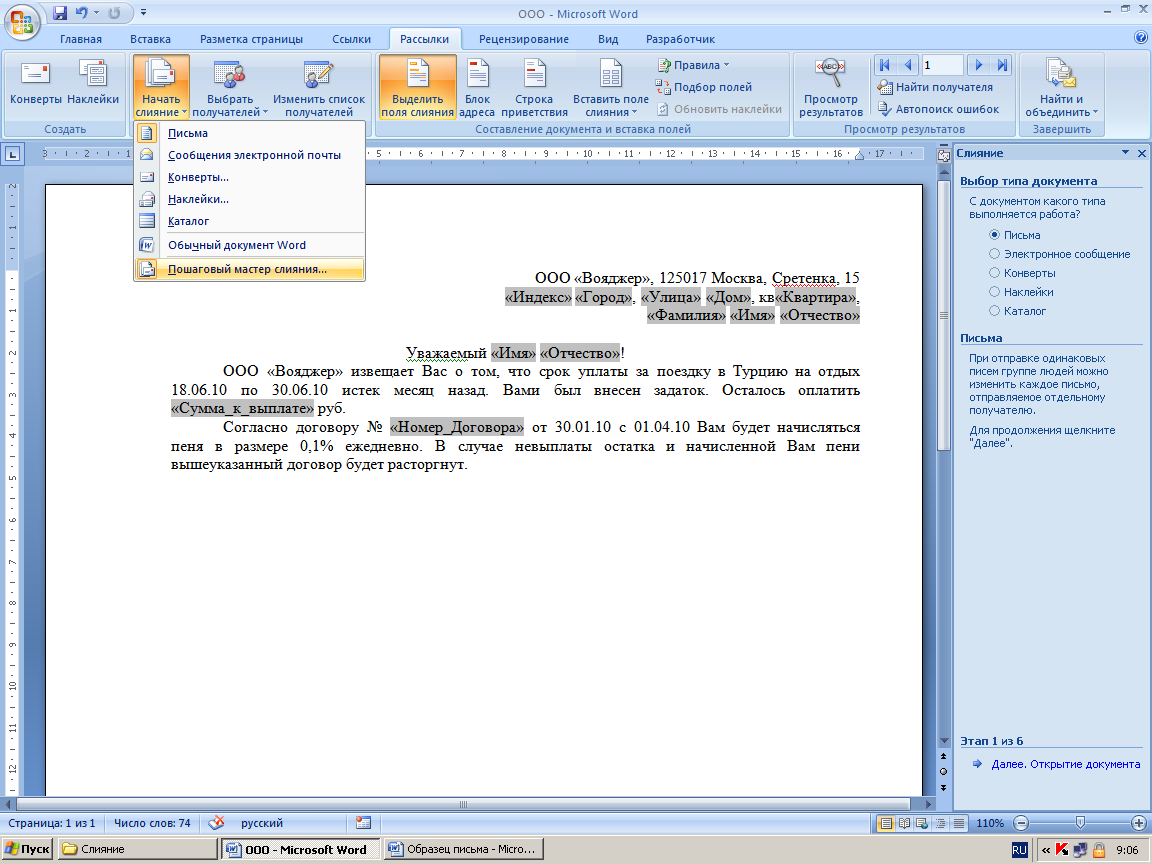Image resolution: width=1152 pixels, height=864 pixels.
Task: Click Выделить поля слияния button
Action: pyautogui.click(x=417, y=87)
